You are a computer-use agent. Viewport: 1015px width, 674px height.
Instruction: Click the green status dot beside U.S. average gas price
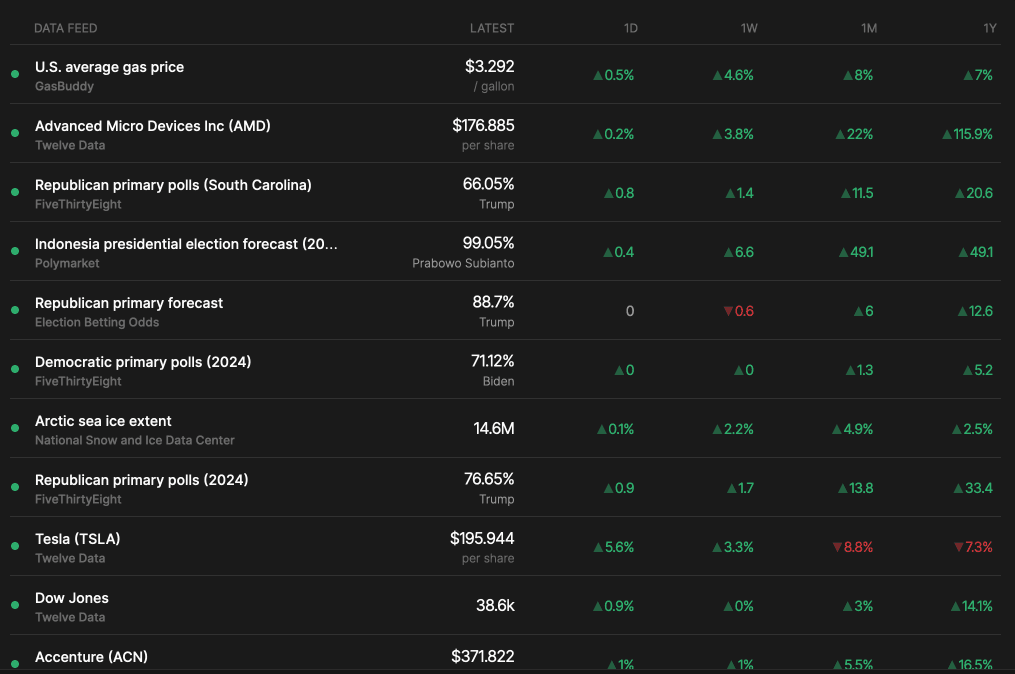click(x=14, y=74)
